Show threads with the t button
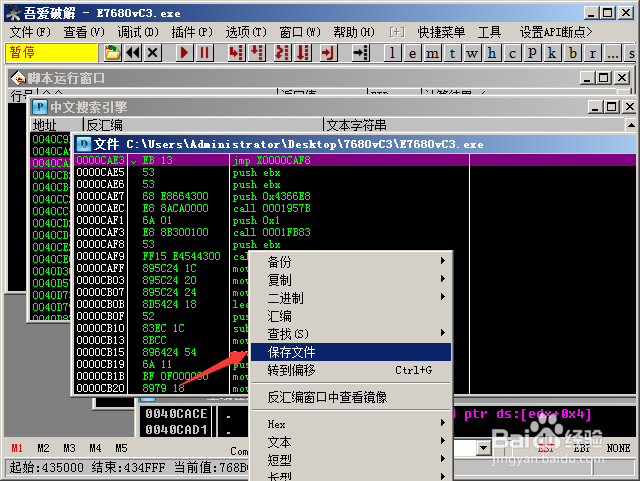This screenshot has width=640, height=481. [452, 53]
